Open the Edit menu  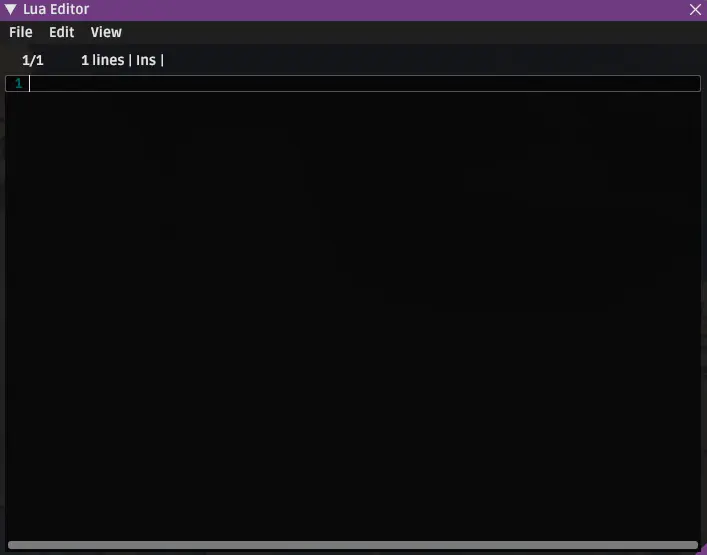point(62,32)
